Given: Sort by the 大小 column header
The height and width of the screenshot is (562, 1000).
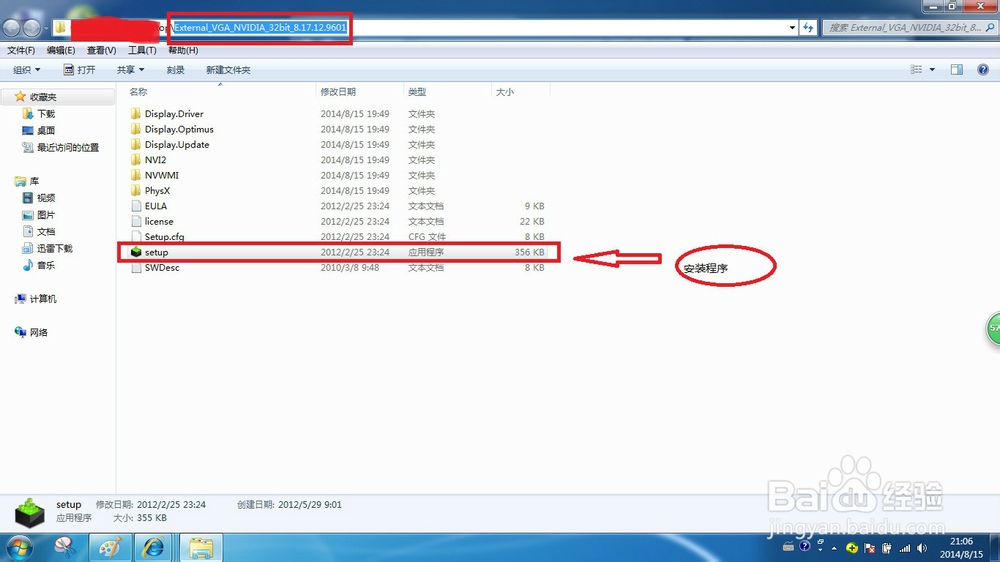Looking at the screenshot, I should coord(504,92).
